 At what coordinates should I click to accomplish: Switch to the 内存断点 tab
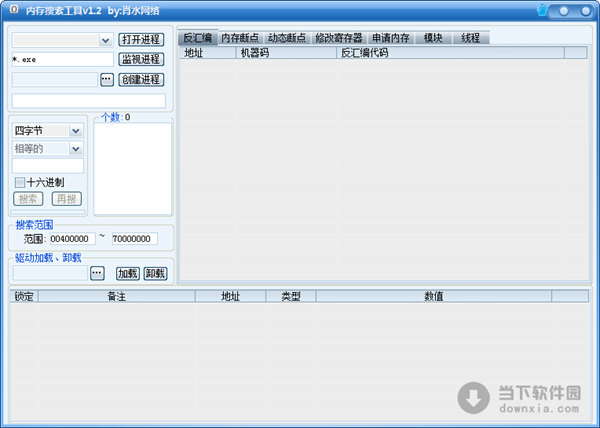pos(240,38)
